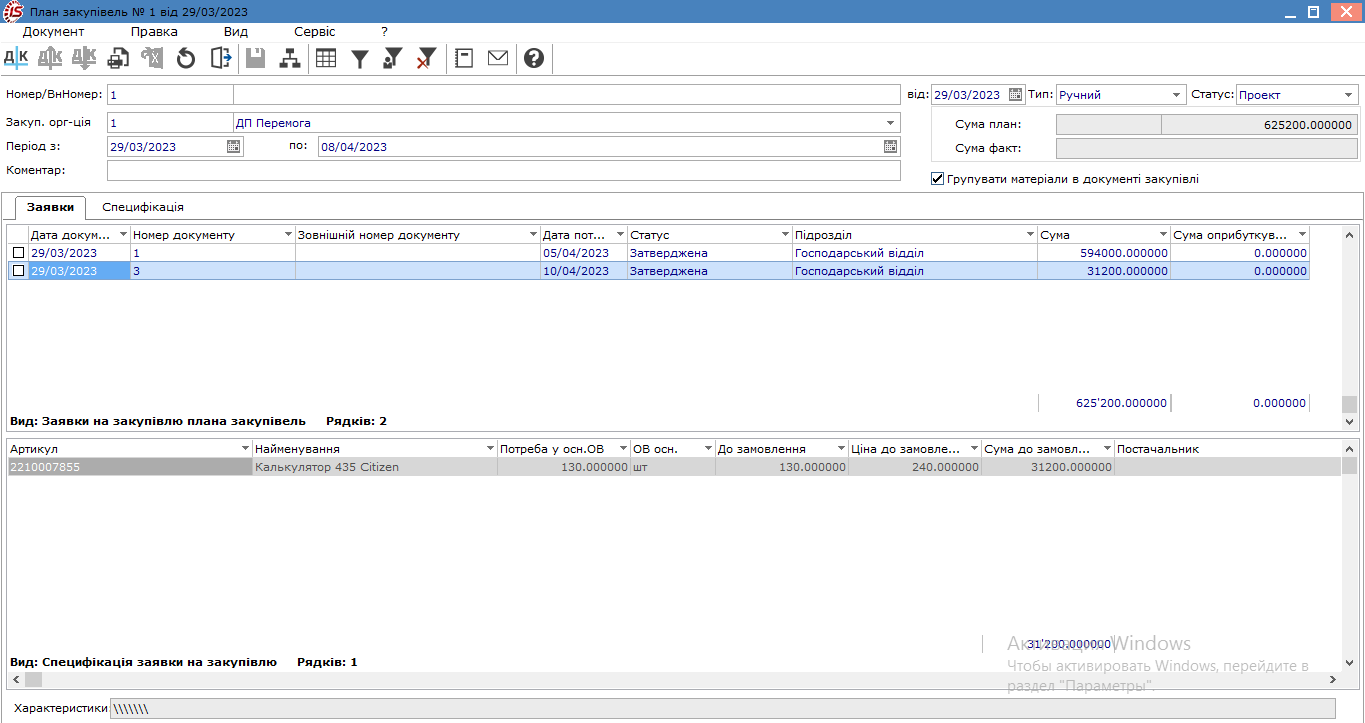Select cell Калькулятор 435 Citizen
This screenshot has width=1365, height=723.
tap(374, 467)
